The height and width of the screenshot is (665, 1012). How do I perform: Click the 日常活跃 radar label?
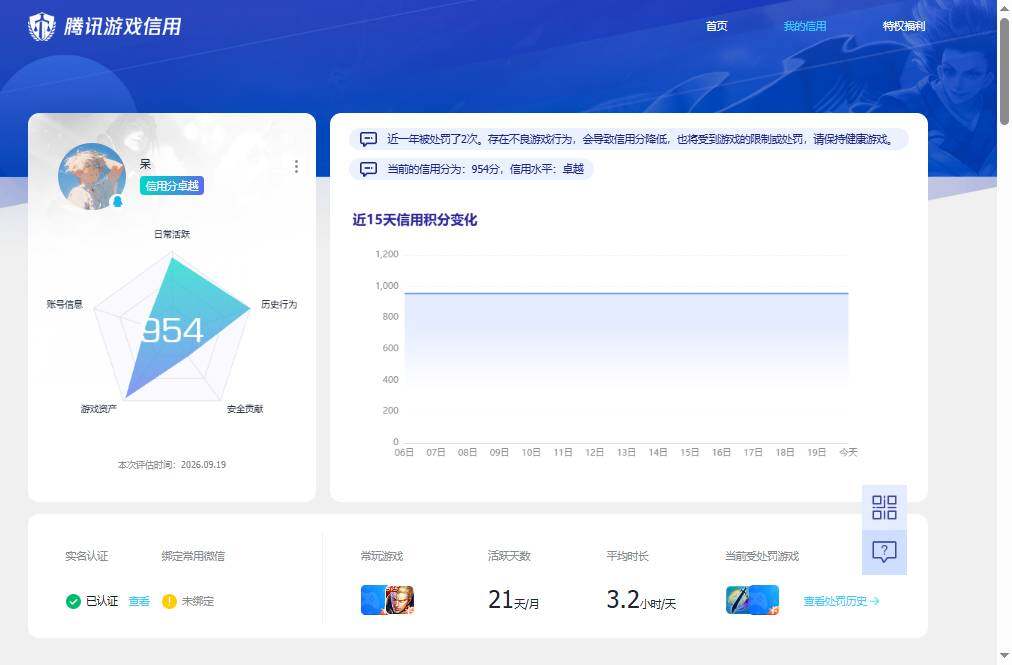(172, 234)
